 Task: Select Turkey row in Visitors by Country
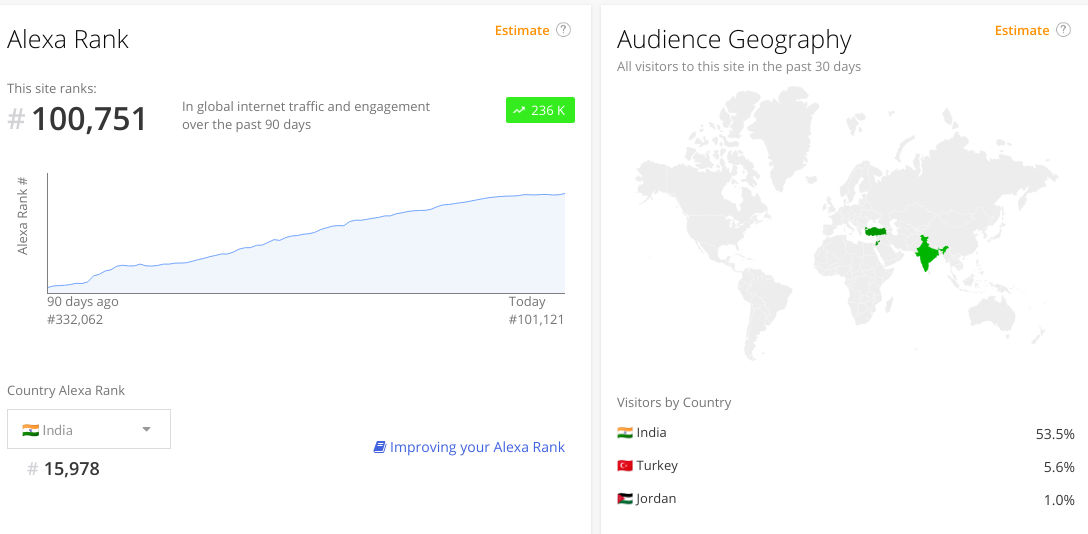pos(845,466)
